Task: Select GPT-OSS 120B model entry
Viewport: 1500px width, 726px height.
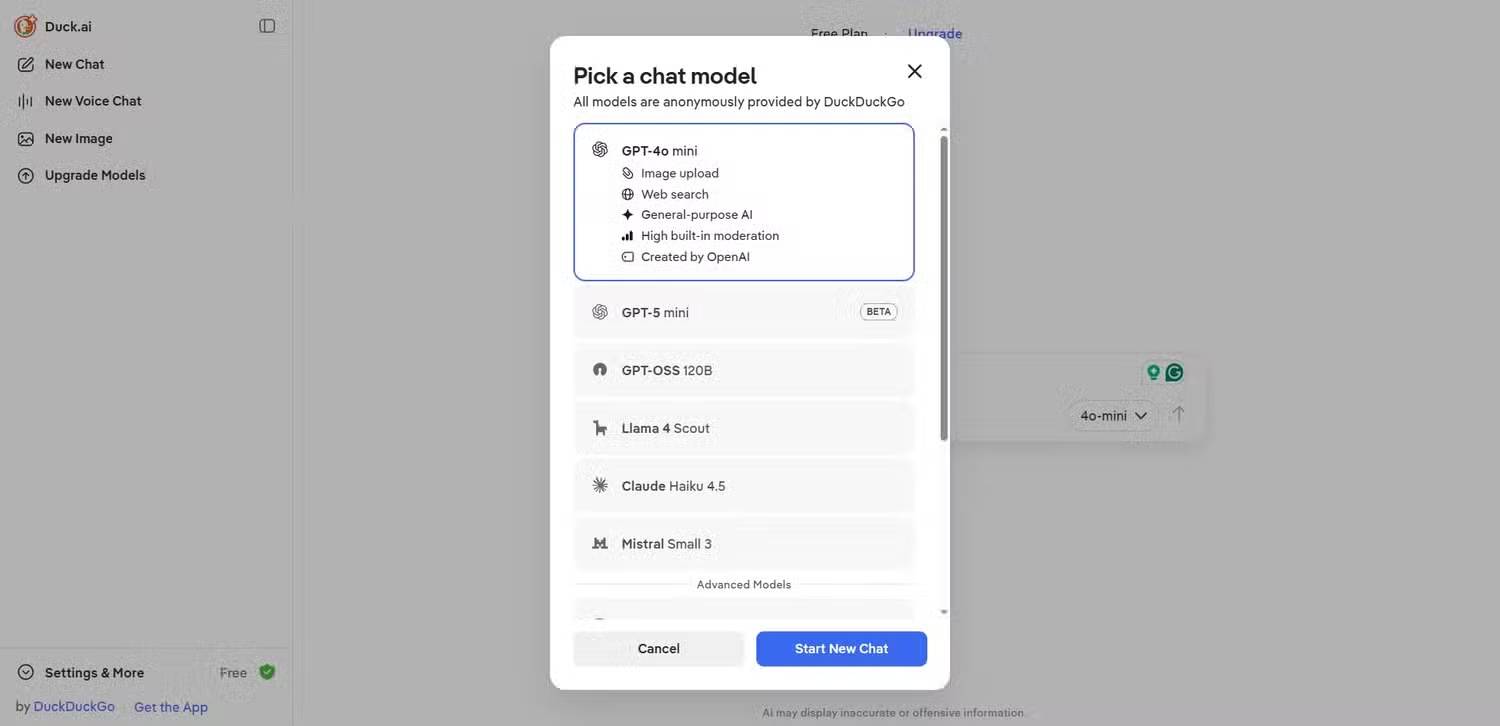Action: [x=743, y=370]
